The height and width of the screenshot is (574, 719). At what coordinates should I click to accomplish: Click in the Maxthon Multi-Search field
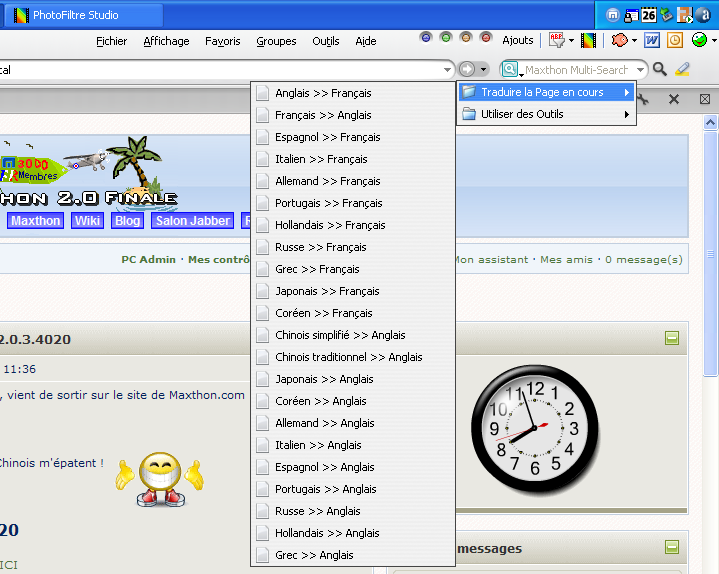(x=577, y=70)
